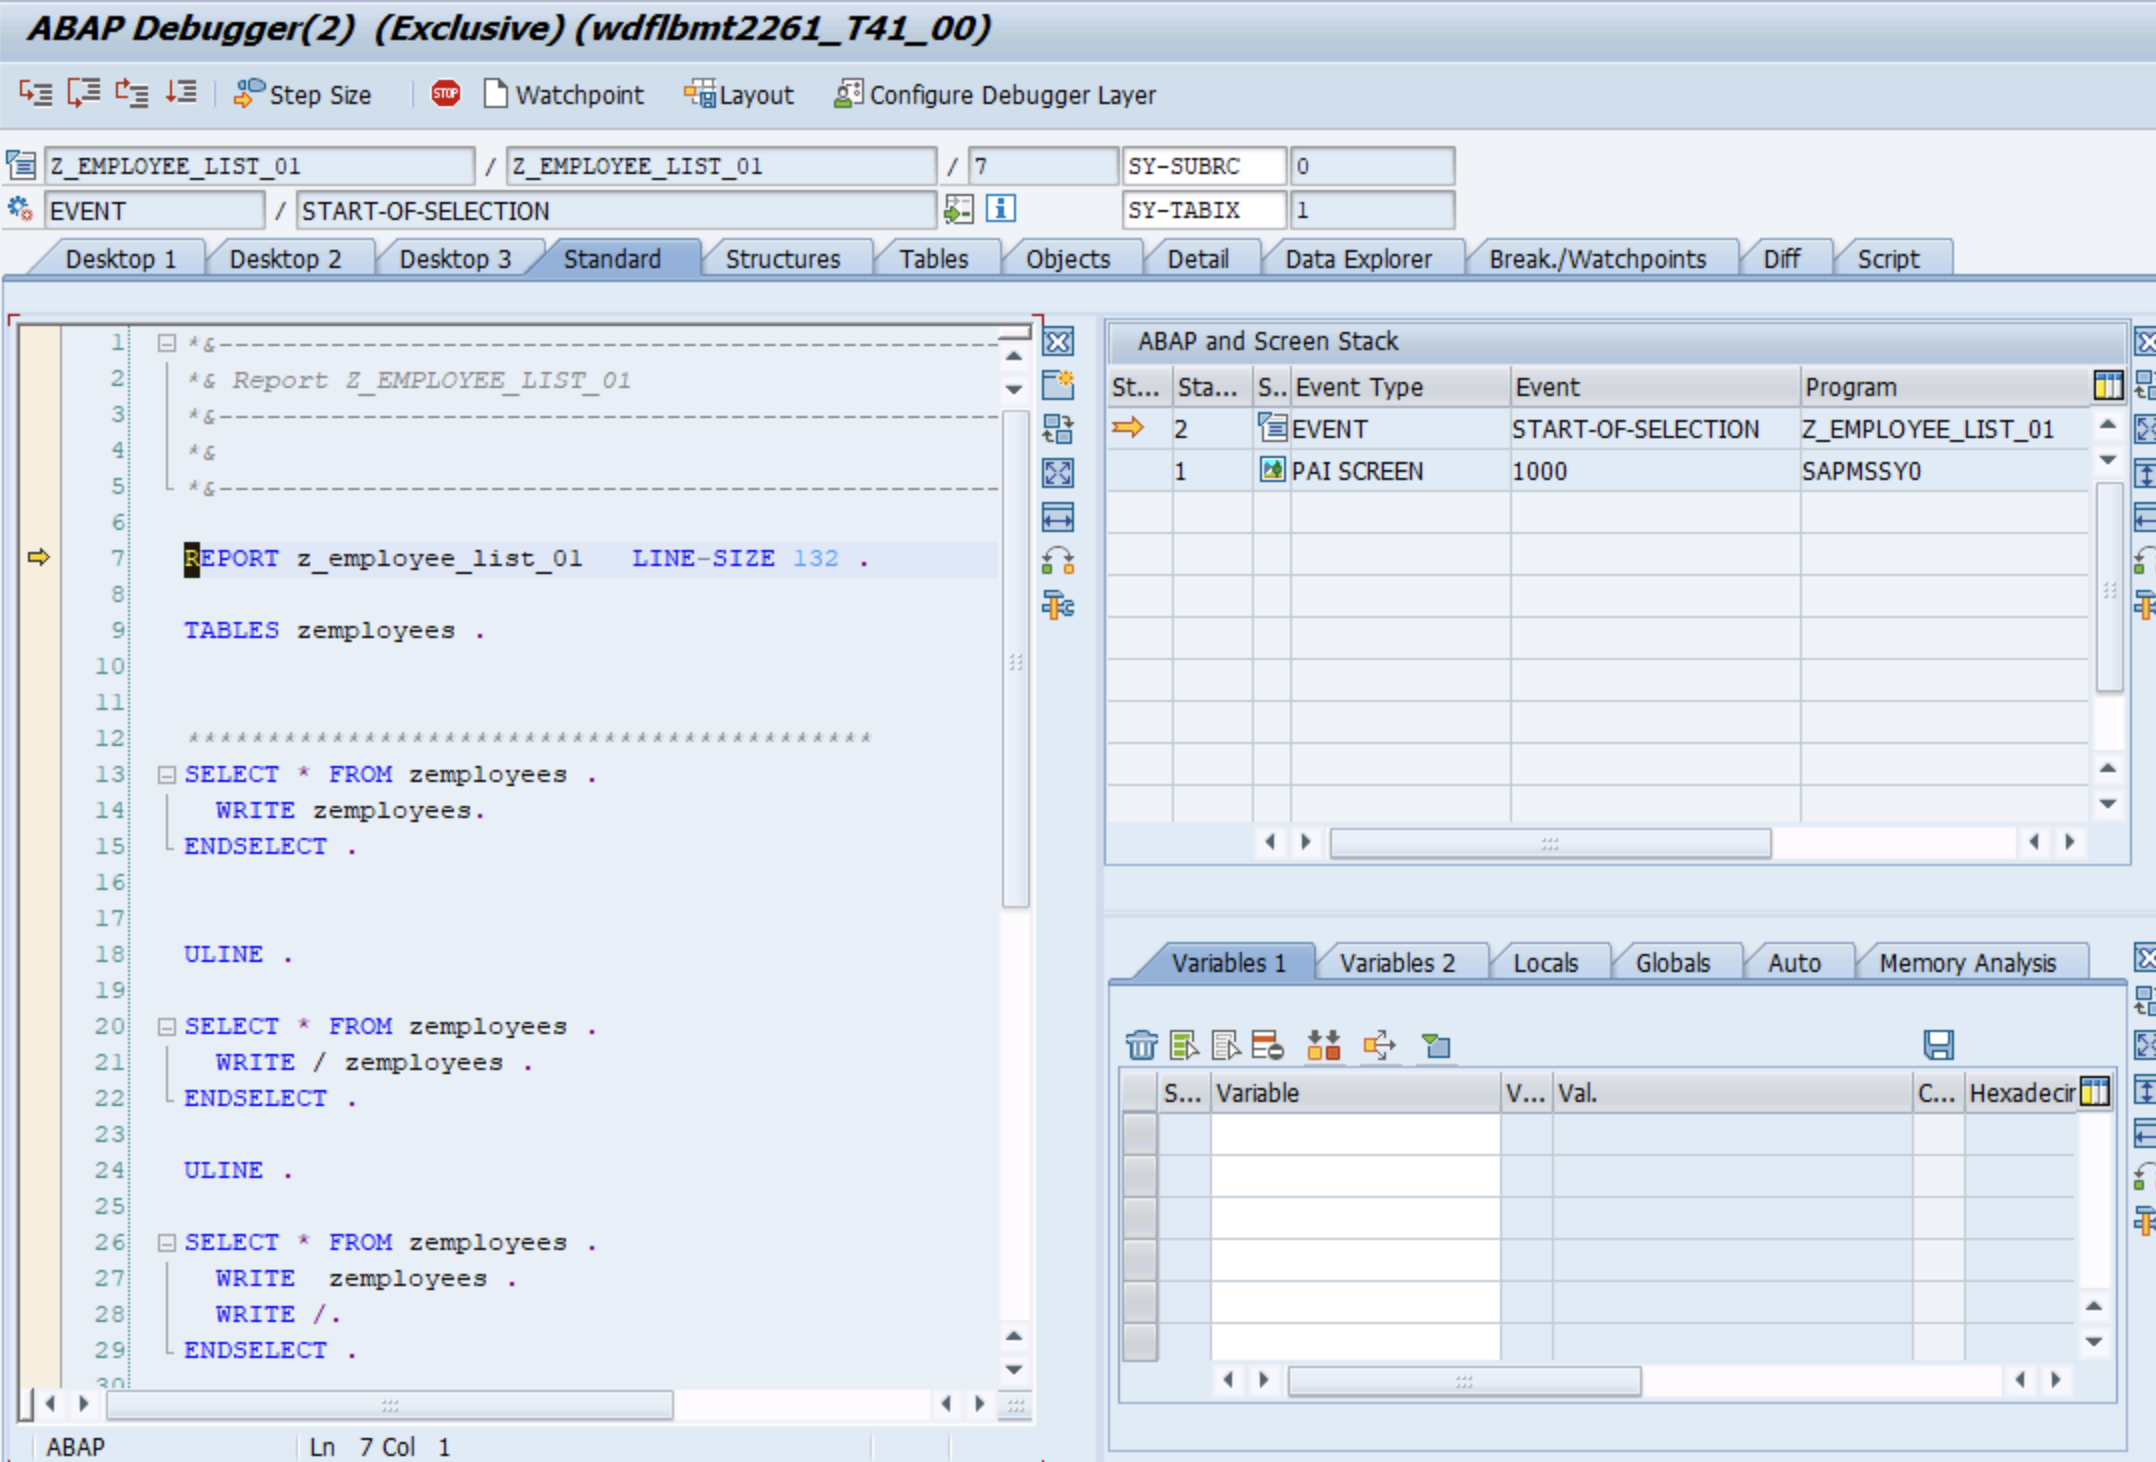The width and height of the screenshot is (2156, 1462).
Task: Collapse the header comment block at line 1
Action: click(167, 344)
